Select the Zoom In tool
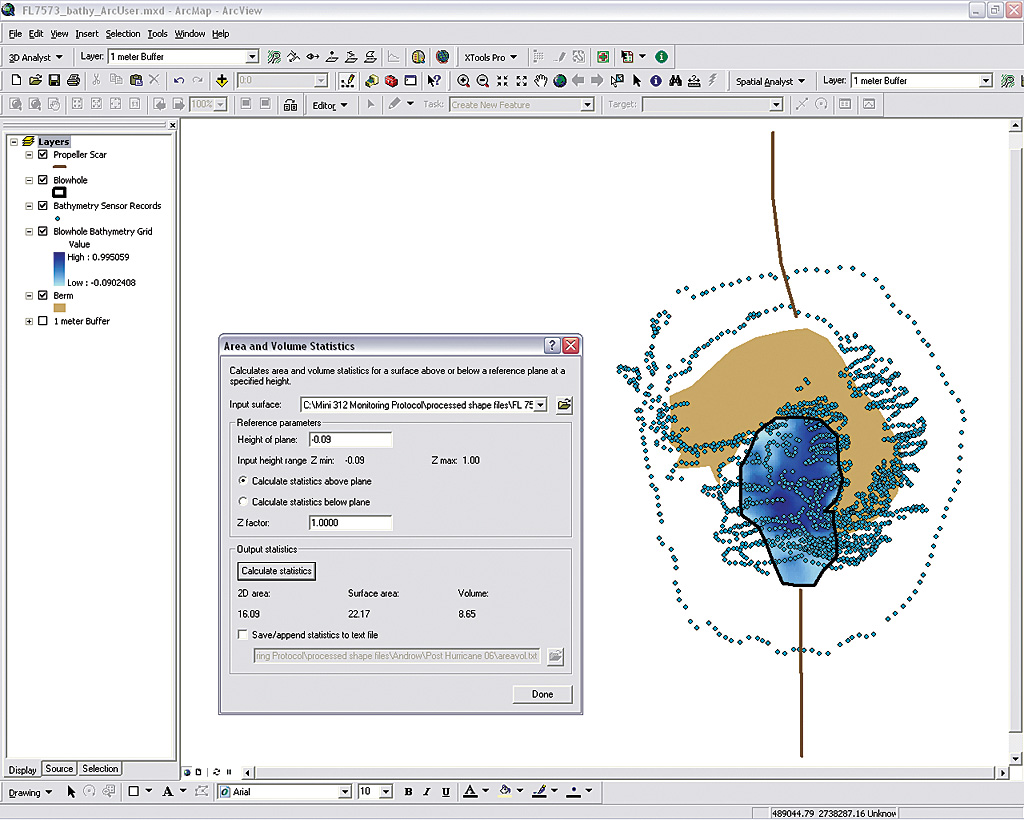This screenshot has height=820, width=1024. tap(464, 81)
